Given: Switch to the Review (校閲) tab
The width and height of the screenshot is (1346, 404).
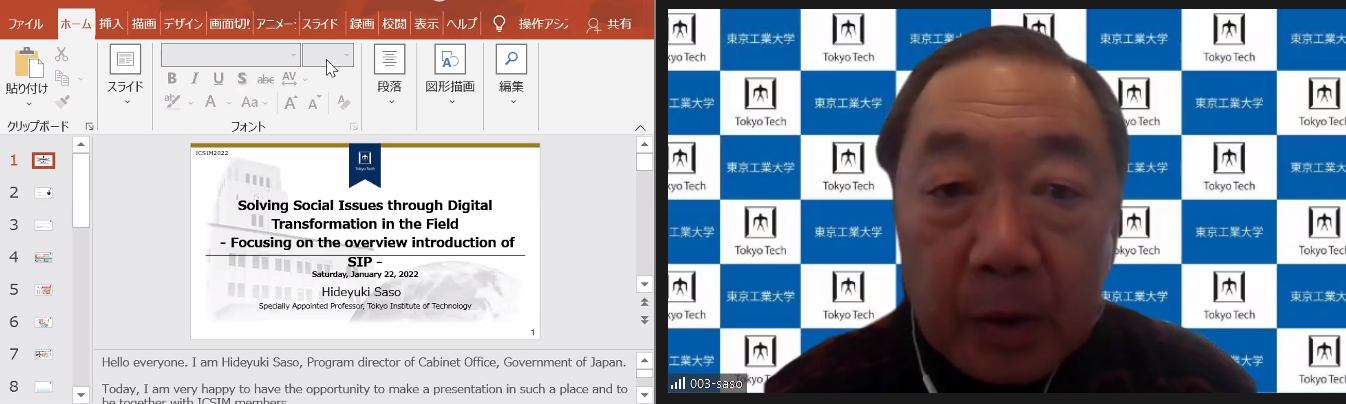Looking at the screenshot, I should pyautogui.click(x=394, y=23).
